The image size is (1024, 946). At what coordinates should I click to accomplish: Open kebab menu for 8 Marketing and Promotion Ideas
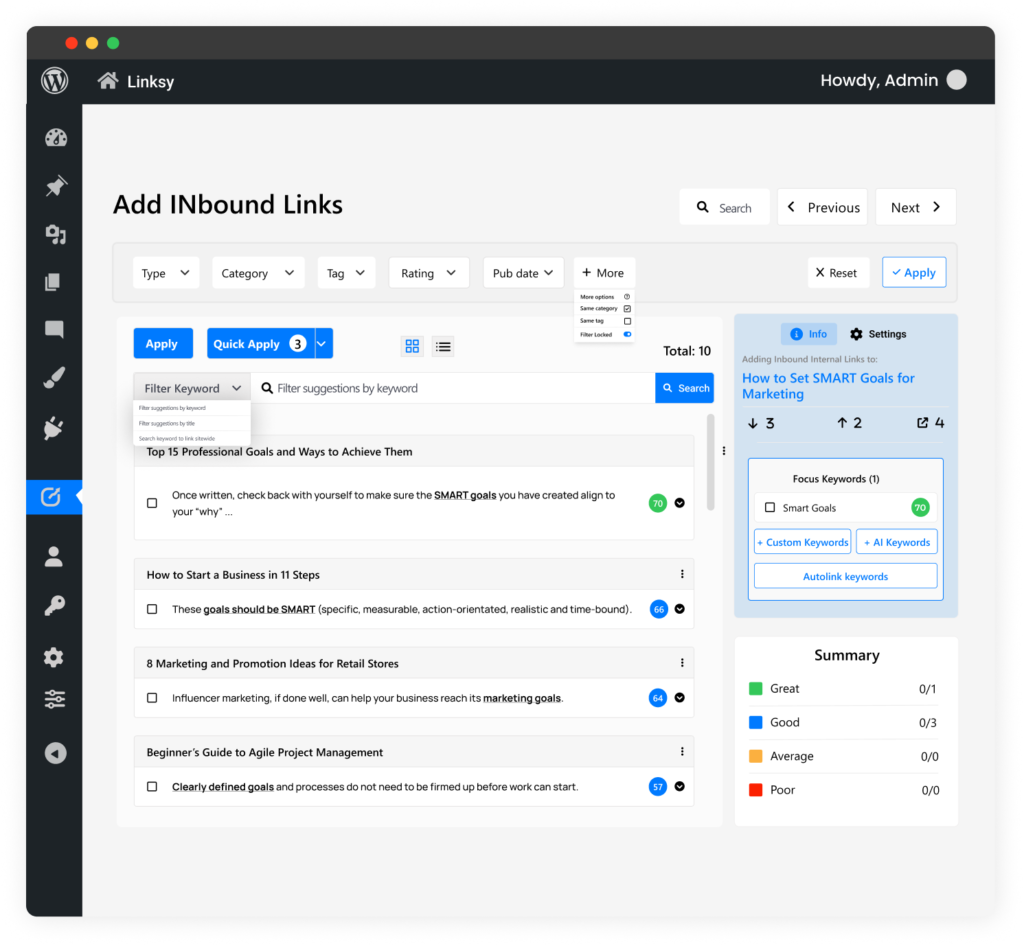(682, 663)
